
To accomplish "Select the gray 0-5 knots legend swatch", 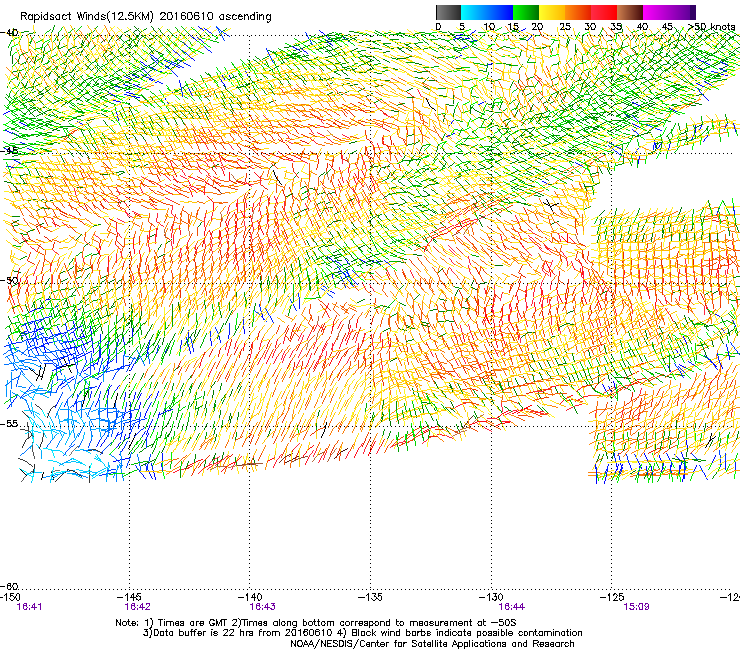I will (449, 12).
